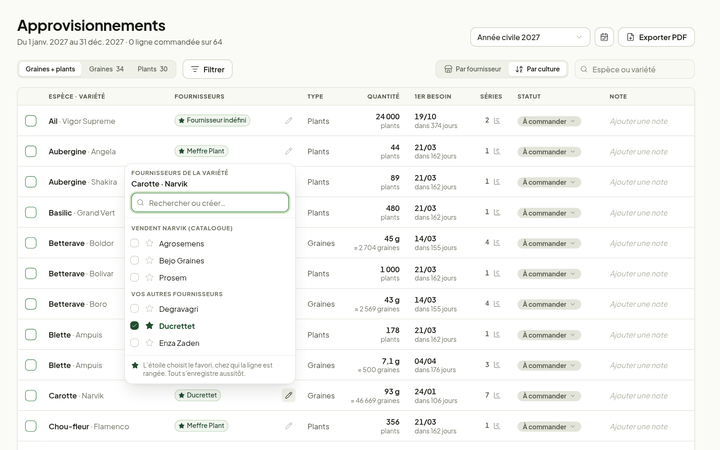Open series chart icon for Betterave Bolivar
The height and width of the screenshot is (450, 720).
[x=496, y=273]
